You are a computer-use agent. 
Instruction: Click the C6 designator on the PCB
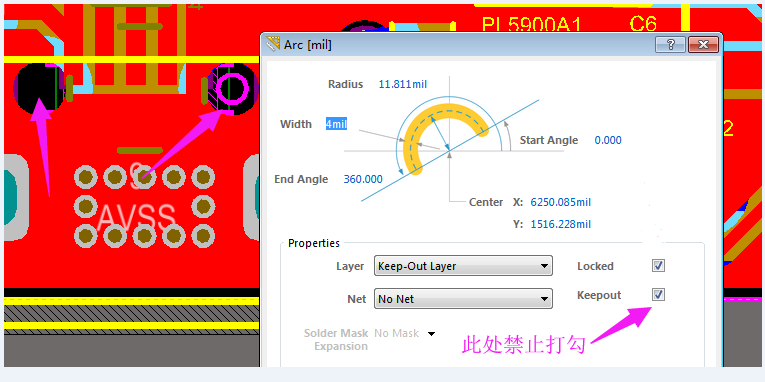pos(643,23)
